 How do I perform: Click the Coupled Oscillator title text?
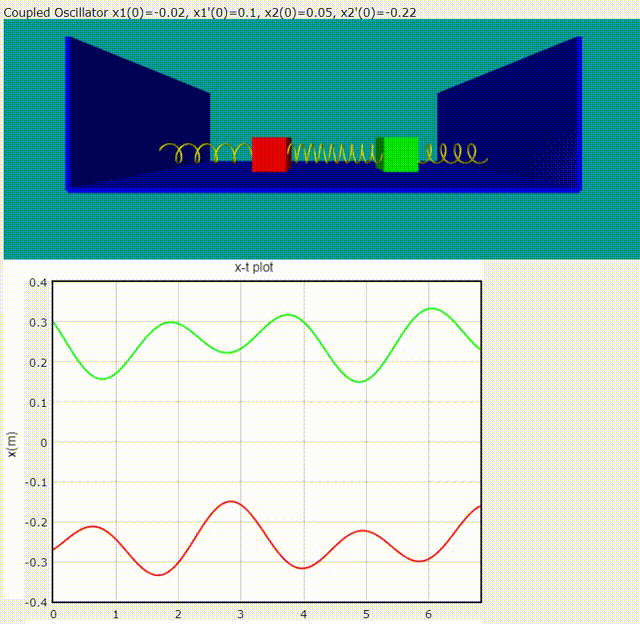pyautogui.click(x=210, y=13)
